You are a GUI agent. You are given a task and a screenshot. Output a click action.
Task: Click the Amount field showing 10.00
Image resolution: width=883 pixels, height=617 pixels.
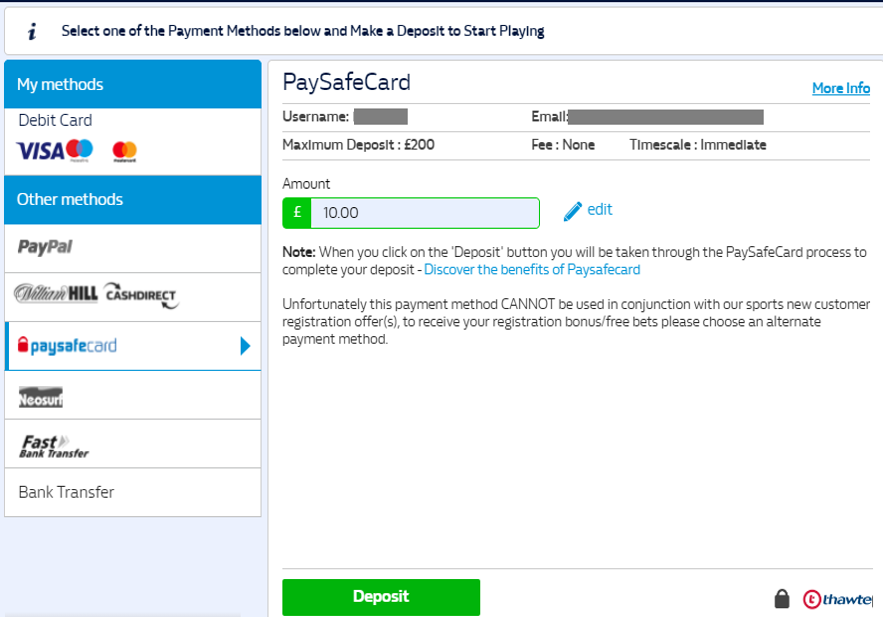[425, 213]
